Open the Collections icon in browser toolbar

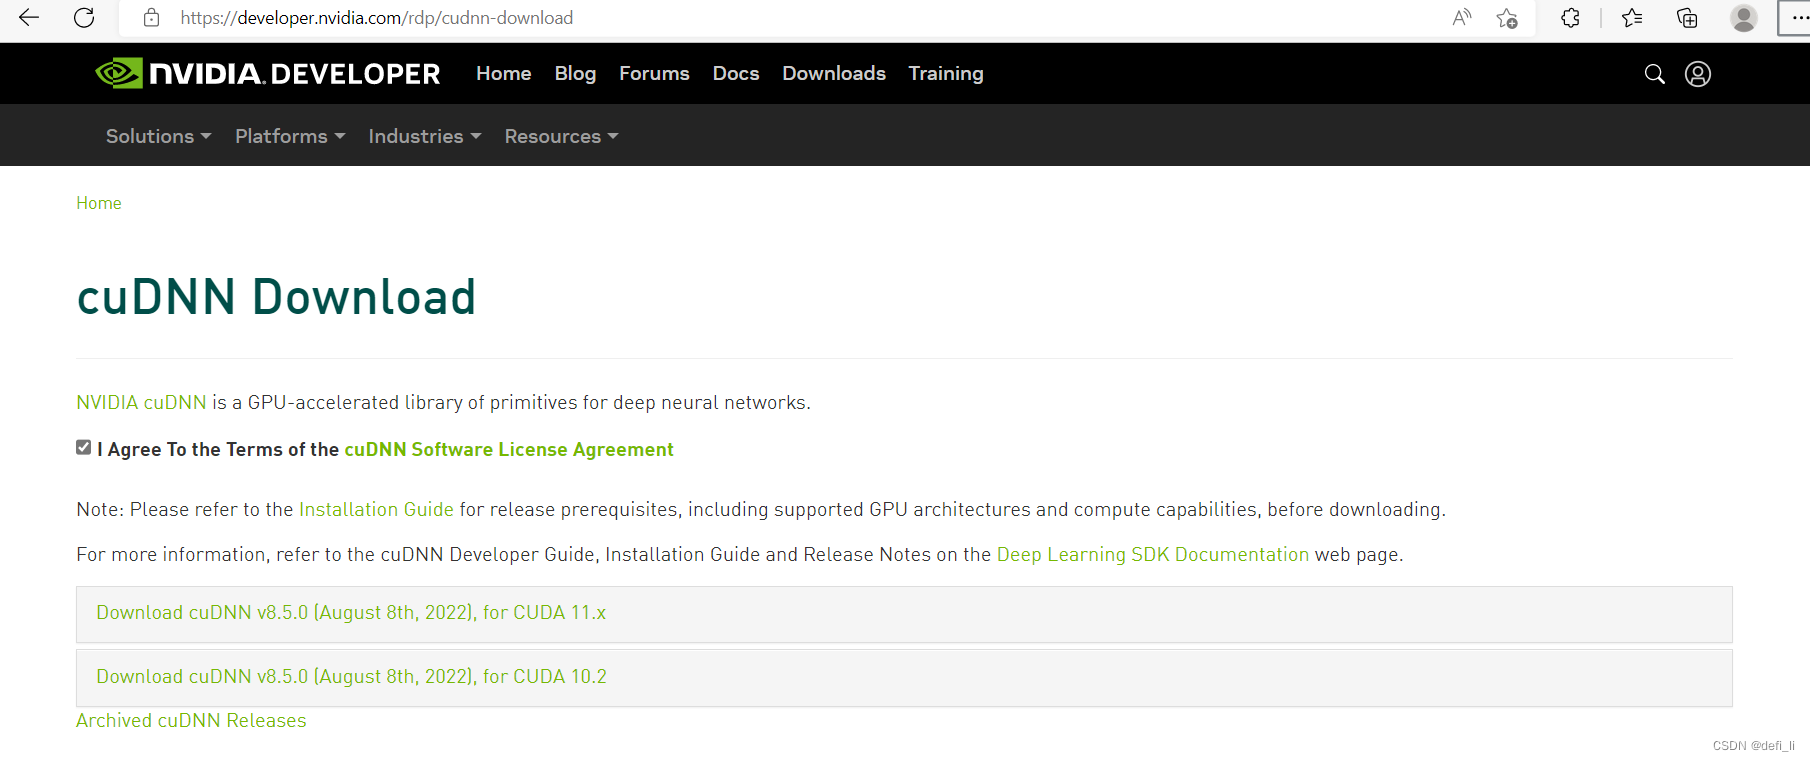1687,17
